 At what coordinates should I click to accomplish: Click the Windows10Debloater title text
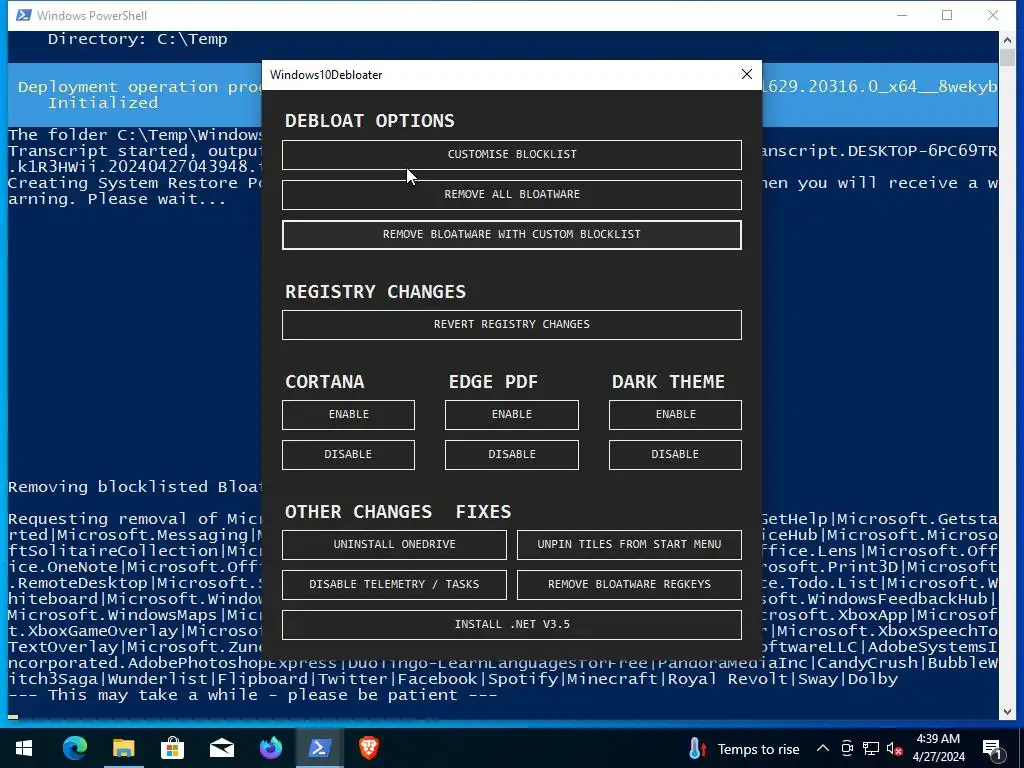tap(326, 74)
